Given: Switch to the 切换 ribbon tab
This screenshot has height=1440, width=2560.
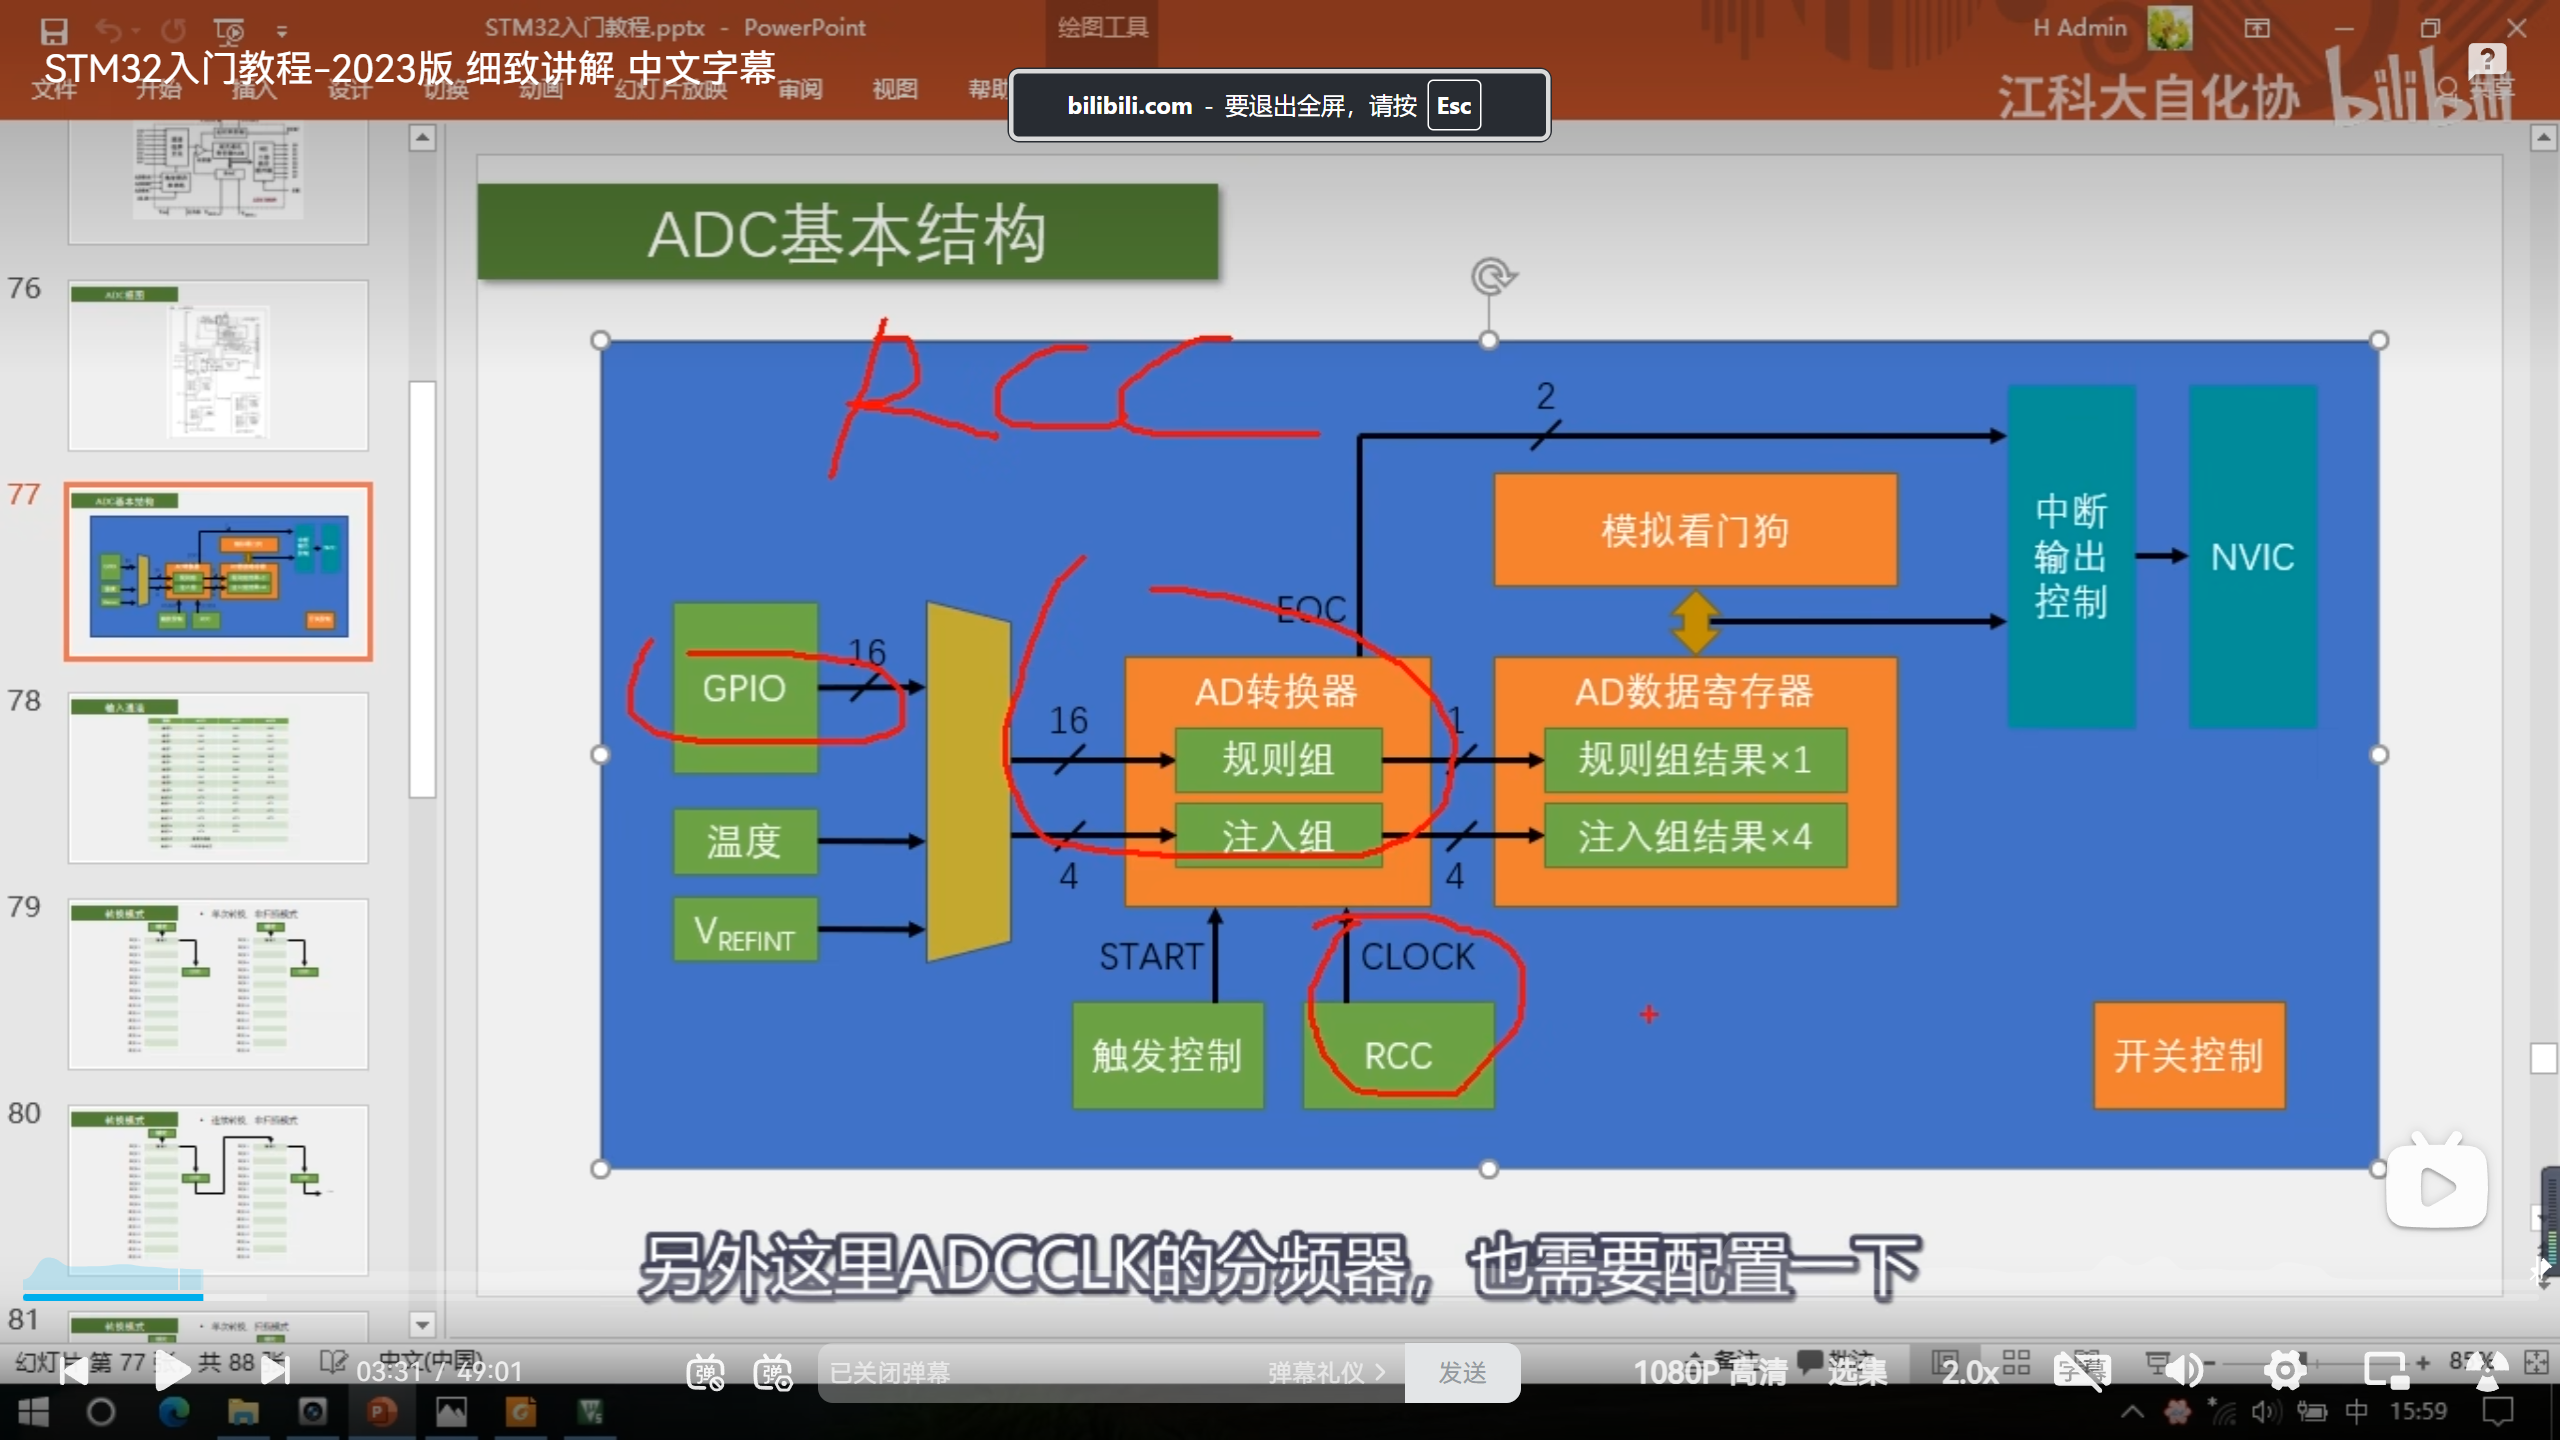Looking at the screenshot, I should tap(446, 89).
